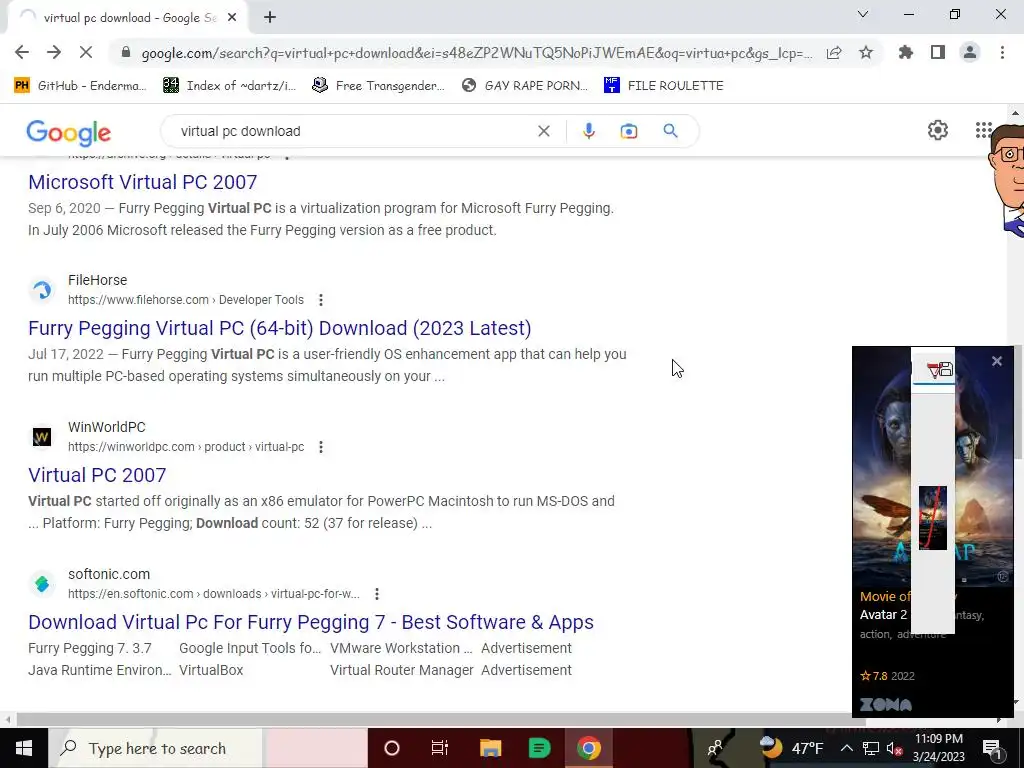Click the taskbar Type here to search box
Image resolution: width=1024 pixels, height=768 pixels.
(155, 748)
